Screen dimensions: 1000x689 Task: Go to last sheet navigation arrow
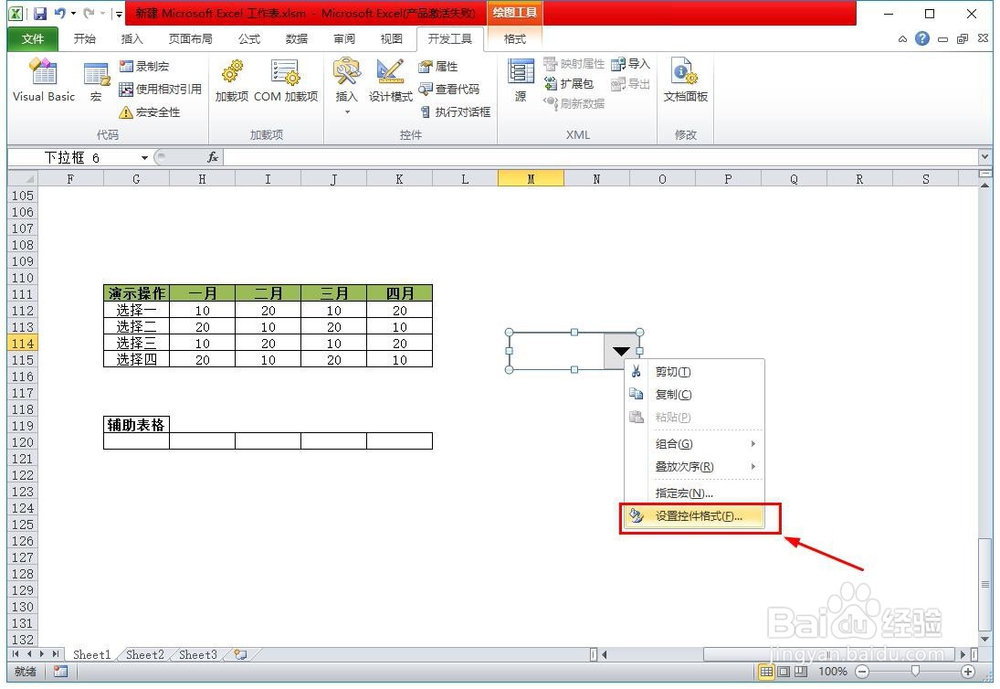tap(56, 655)
